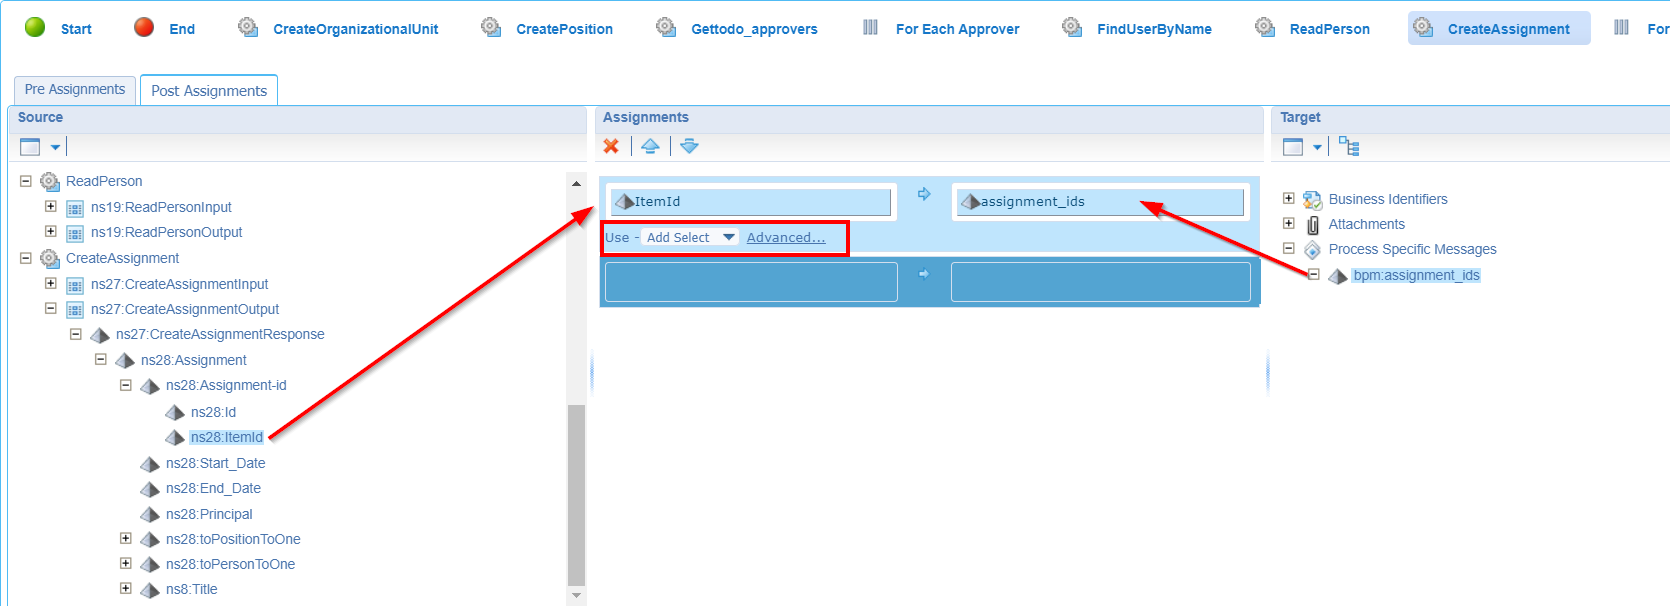Image resolution: width=1670 pixels, height=606 pixels.
Task: Select the red End node icon
Action: tap(144, 27)
